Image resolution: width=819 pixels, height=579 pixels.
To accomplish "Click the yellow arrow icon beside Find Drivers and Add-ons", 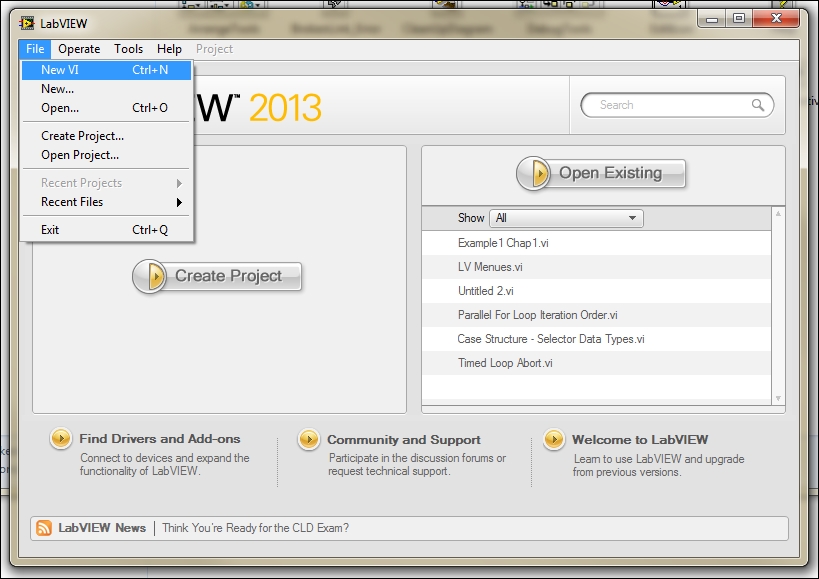I will [61, 438].
